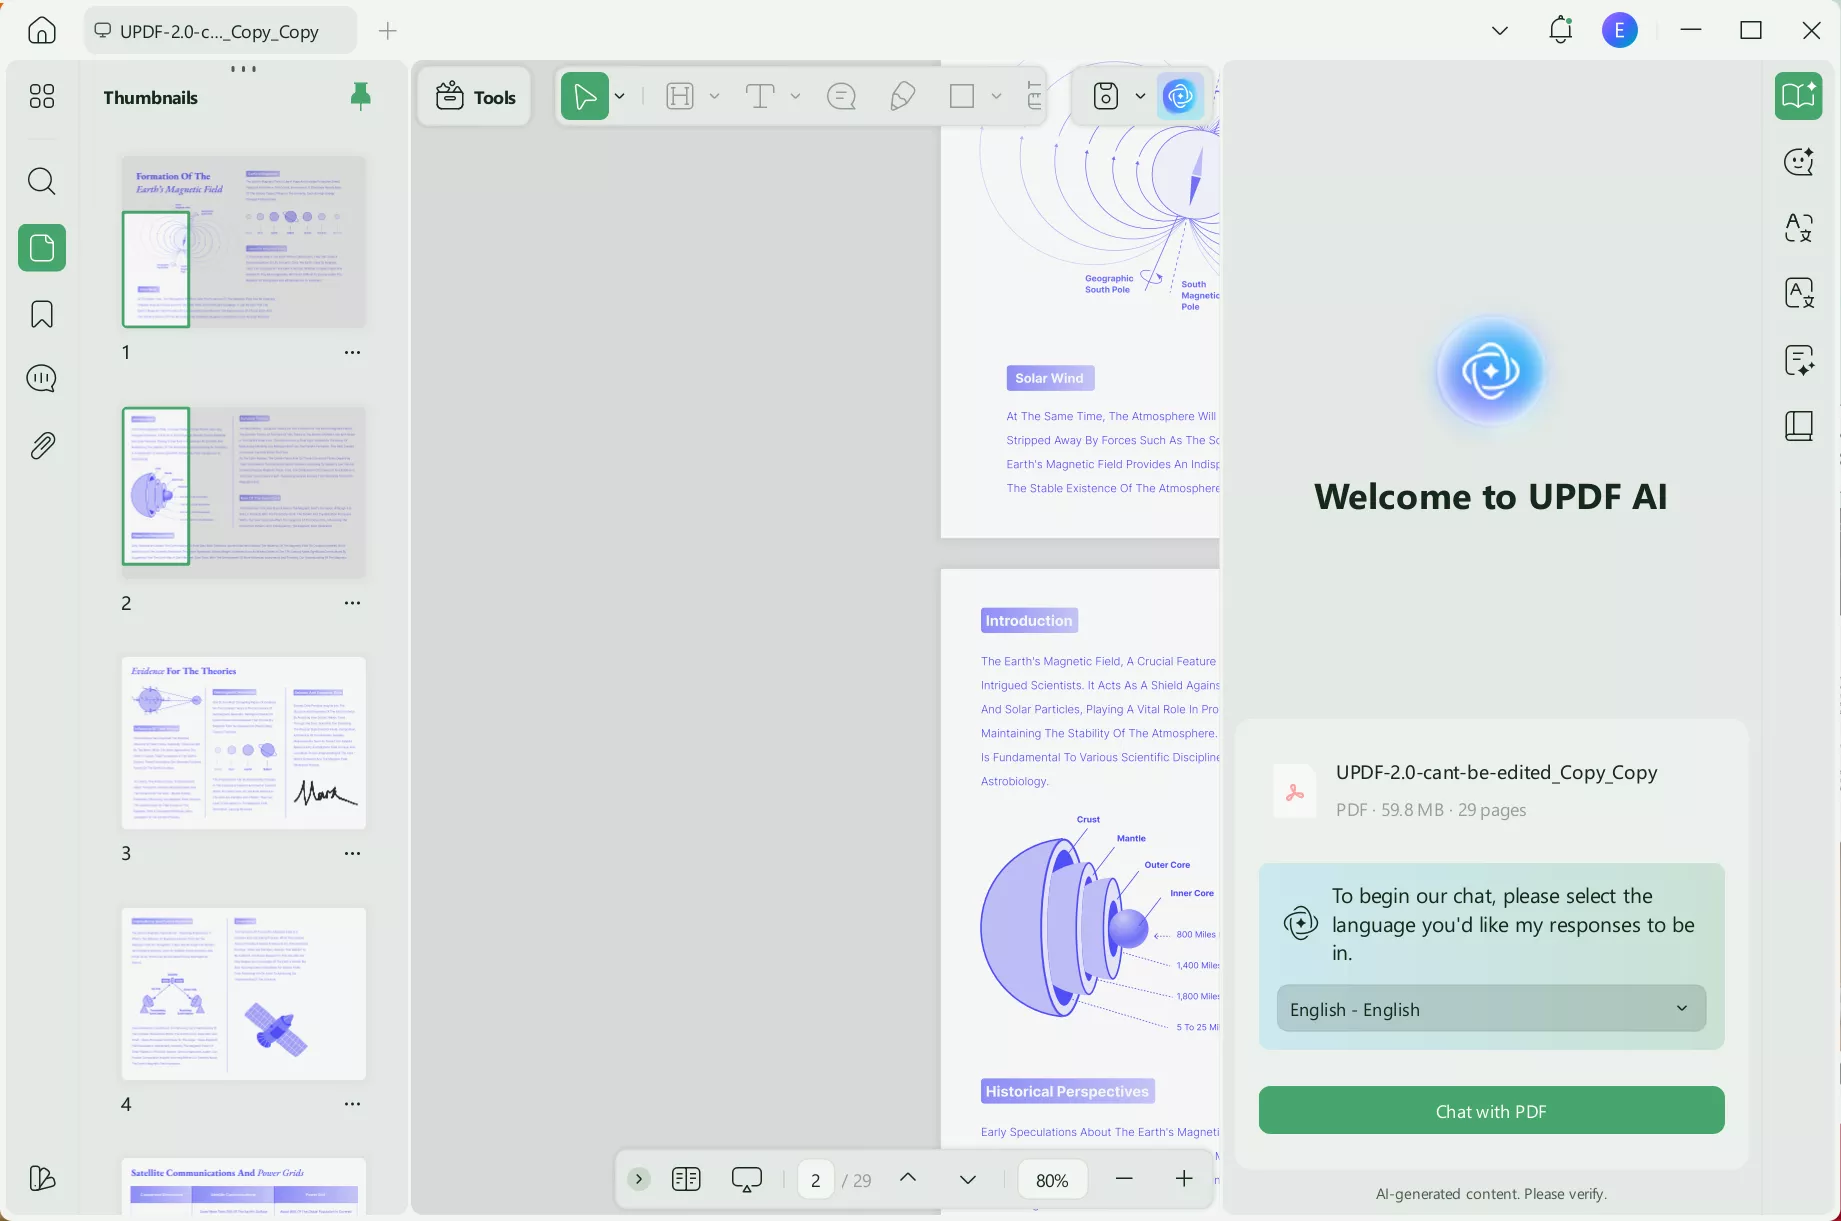The width and height of the screenshot is (1841, 1221).
Task: Expand the selection tool dropdown arrow
Action: 620,97
